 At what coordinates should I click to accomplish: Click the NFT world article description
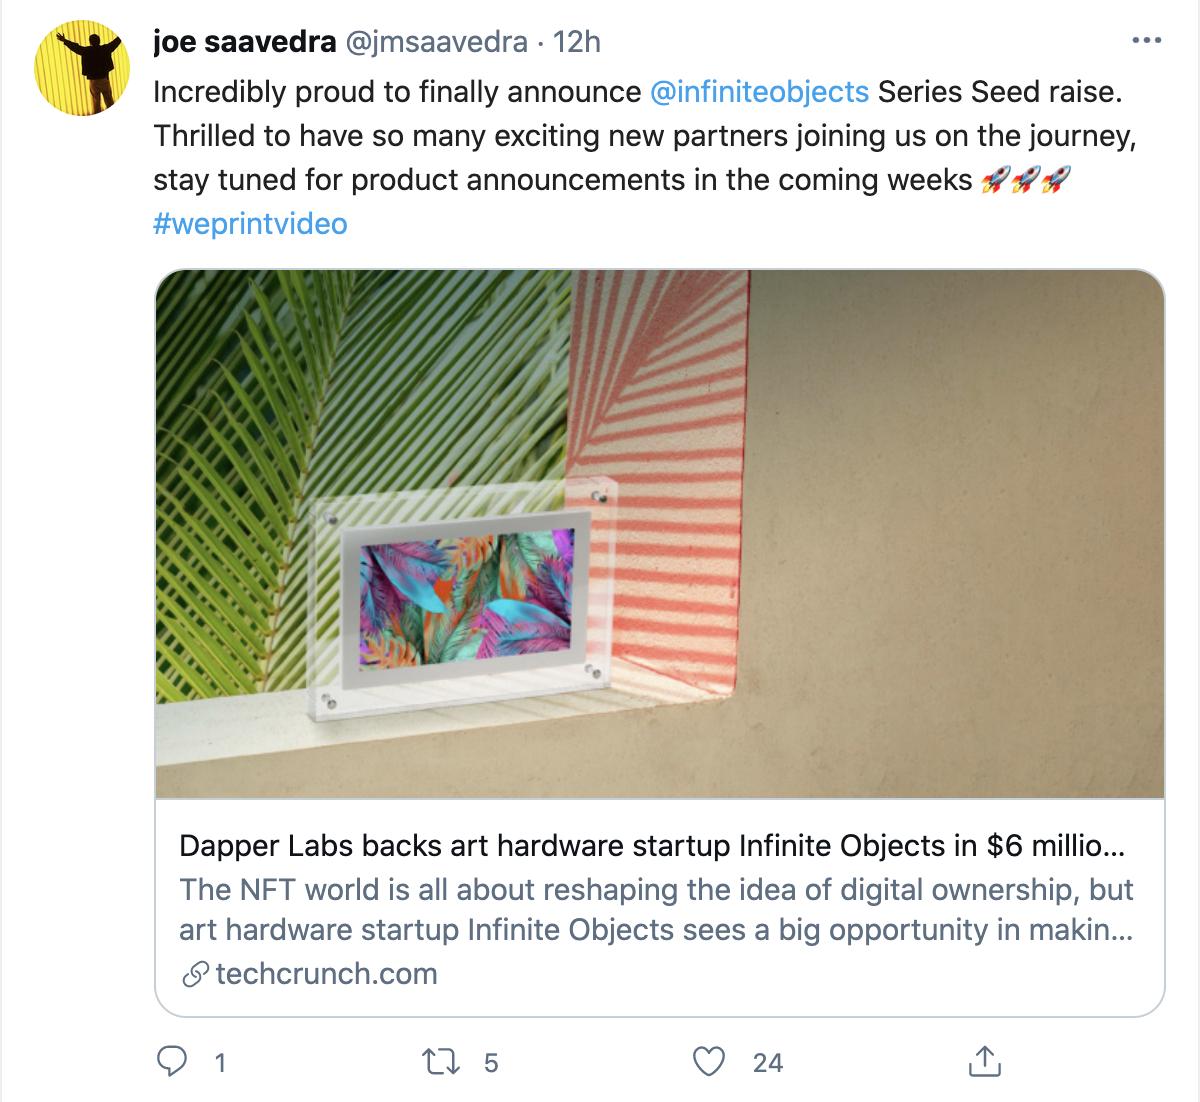pos(656,909)
